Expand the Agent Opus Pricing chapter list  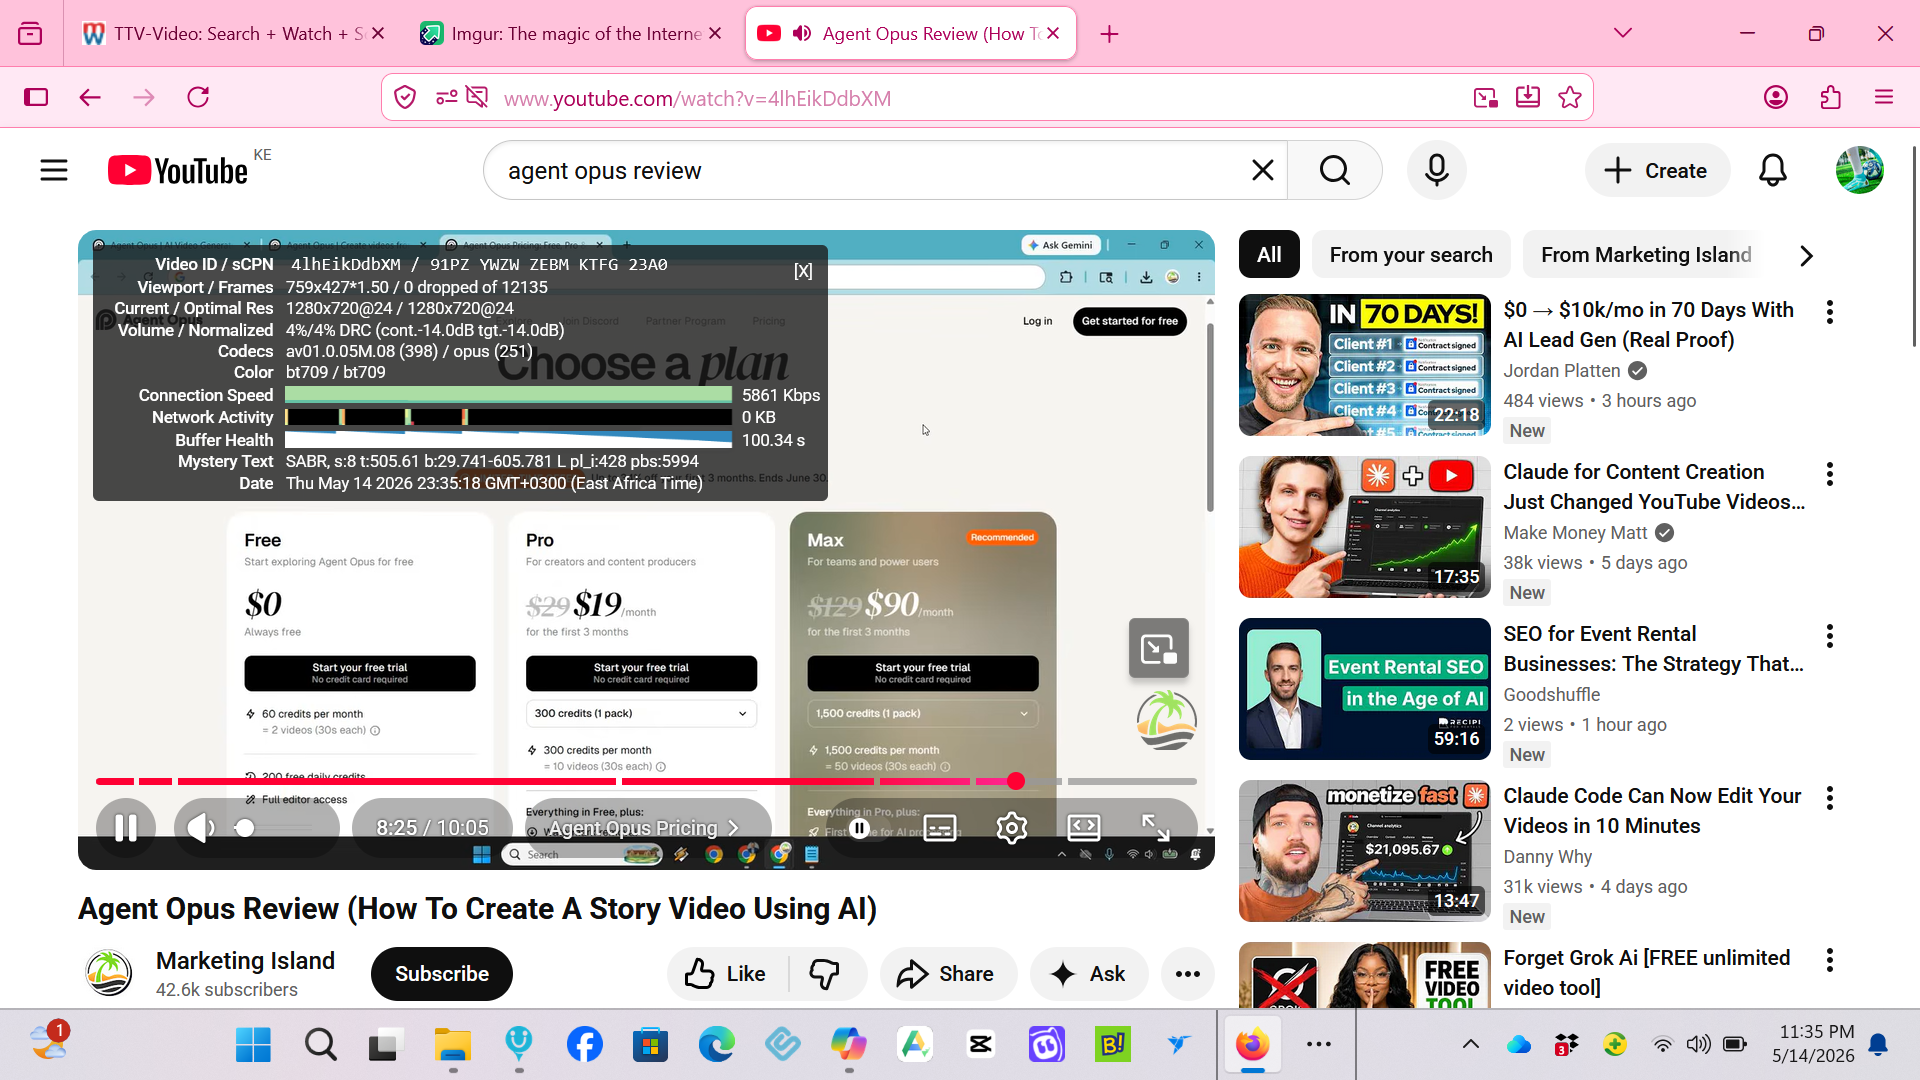coord(644,828)
